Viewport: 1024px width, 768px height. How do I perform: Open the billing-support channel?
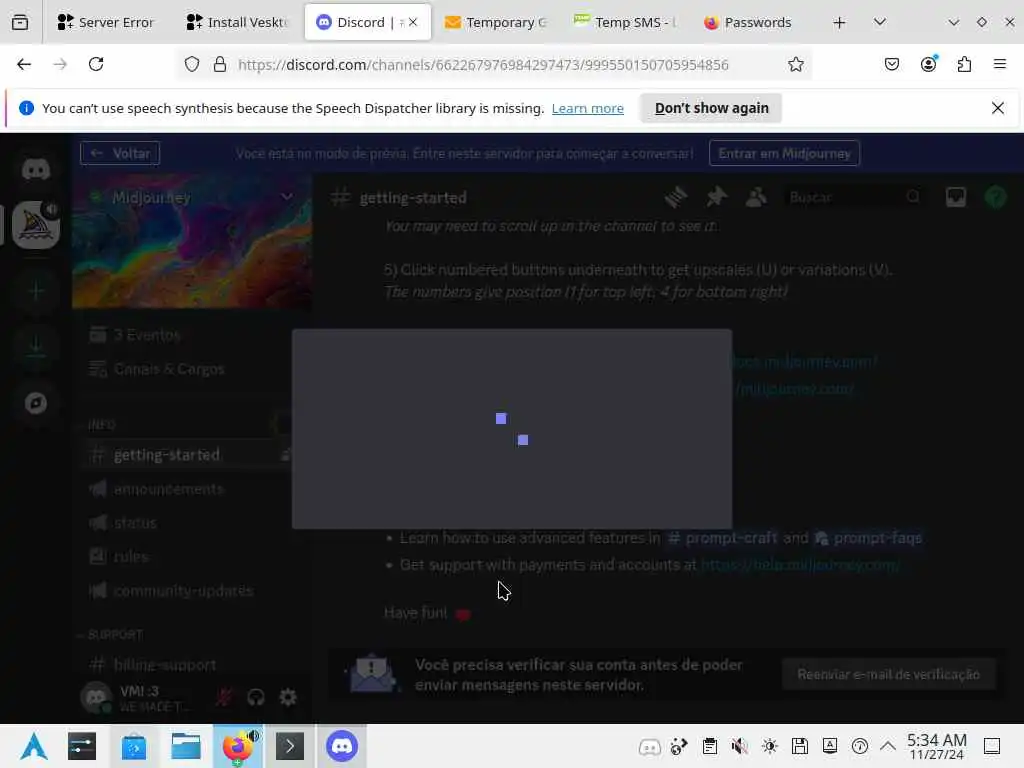click(188, 665)
